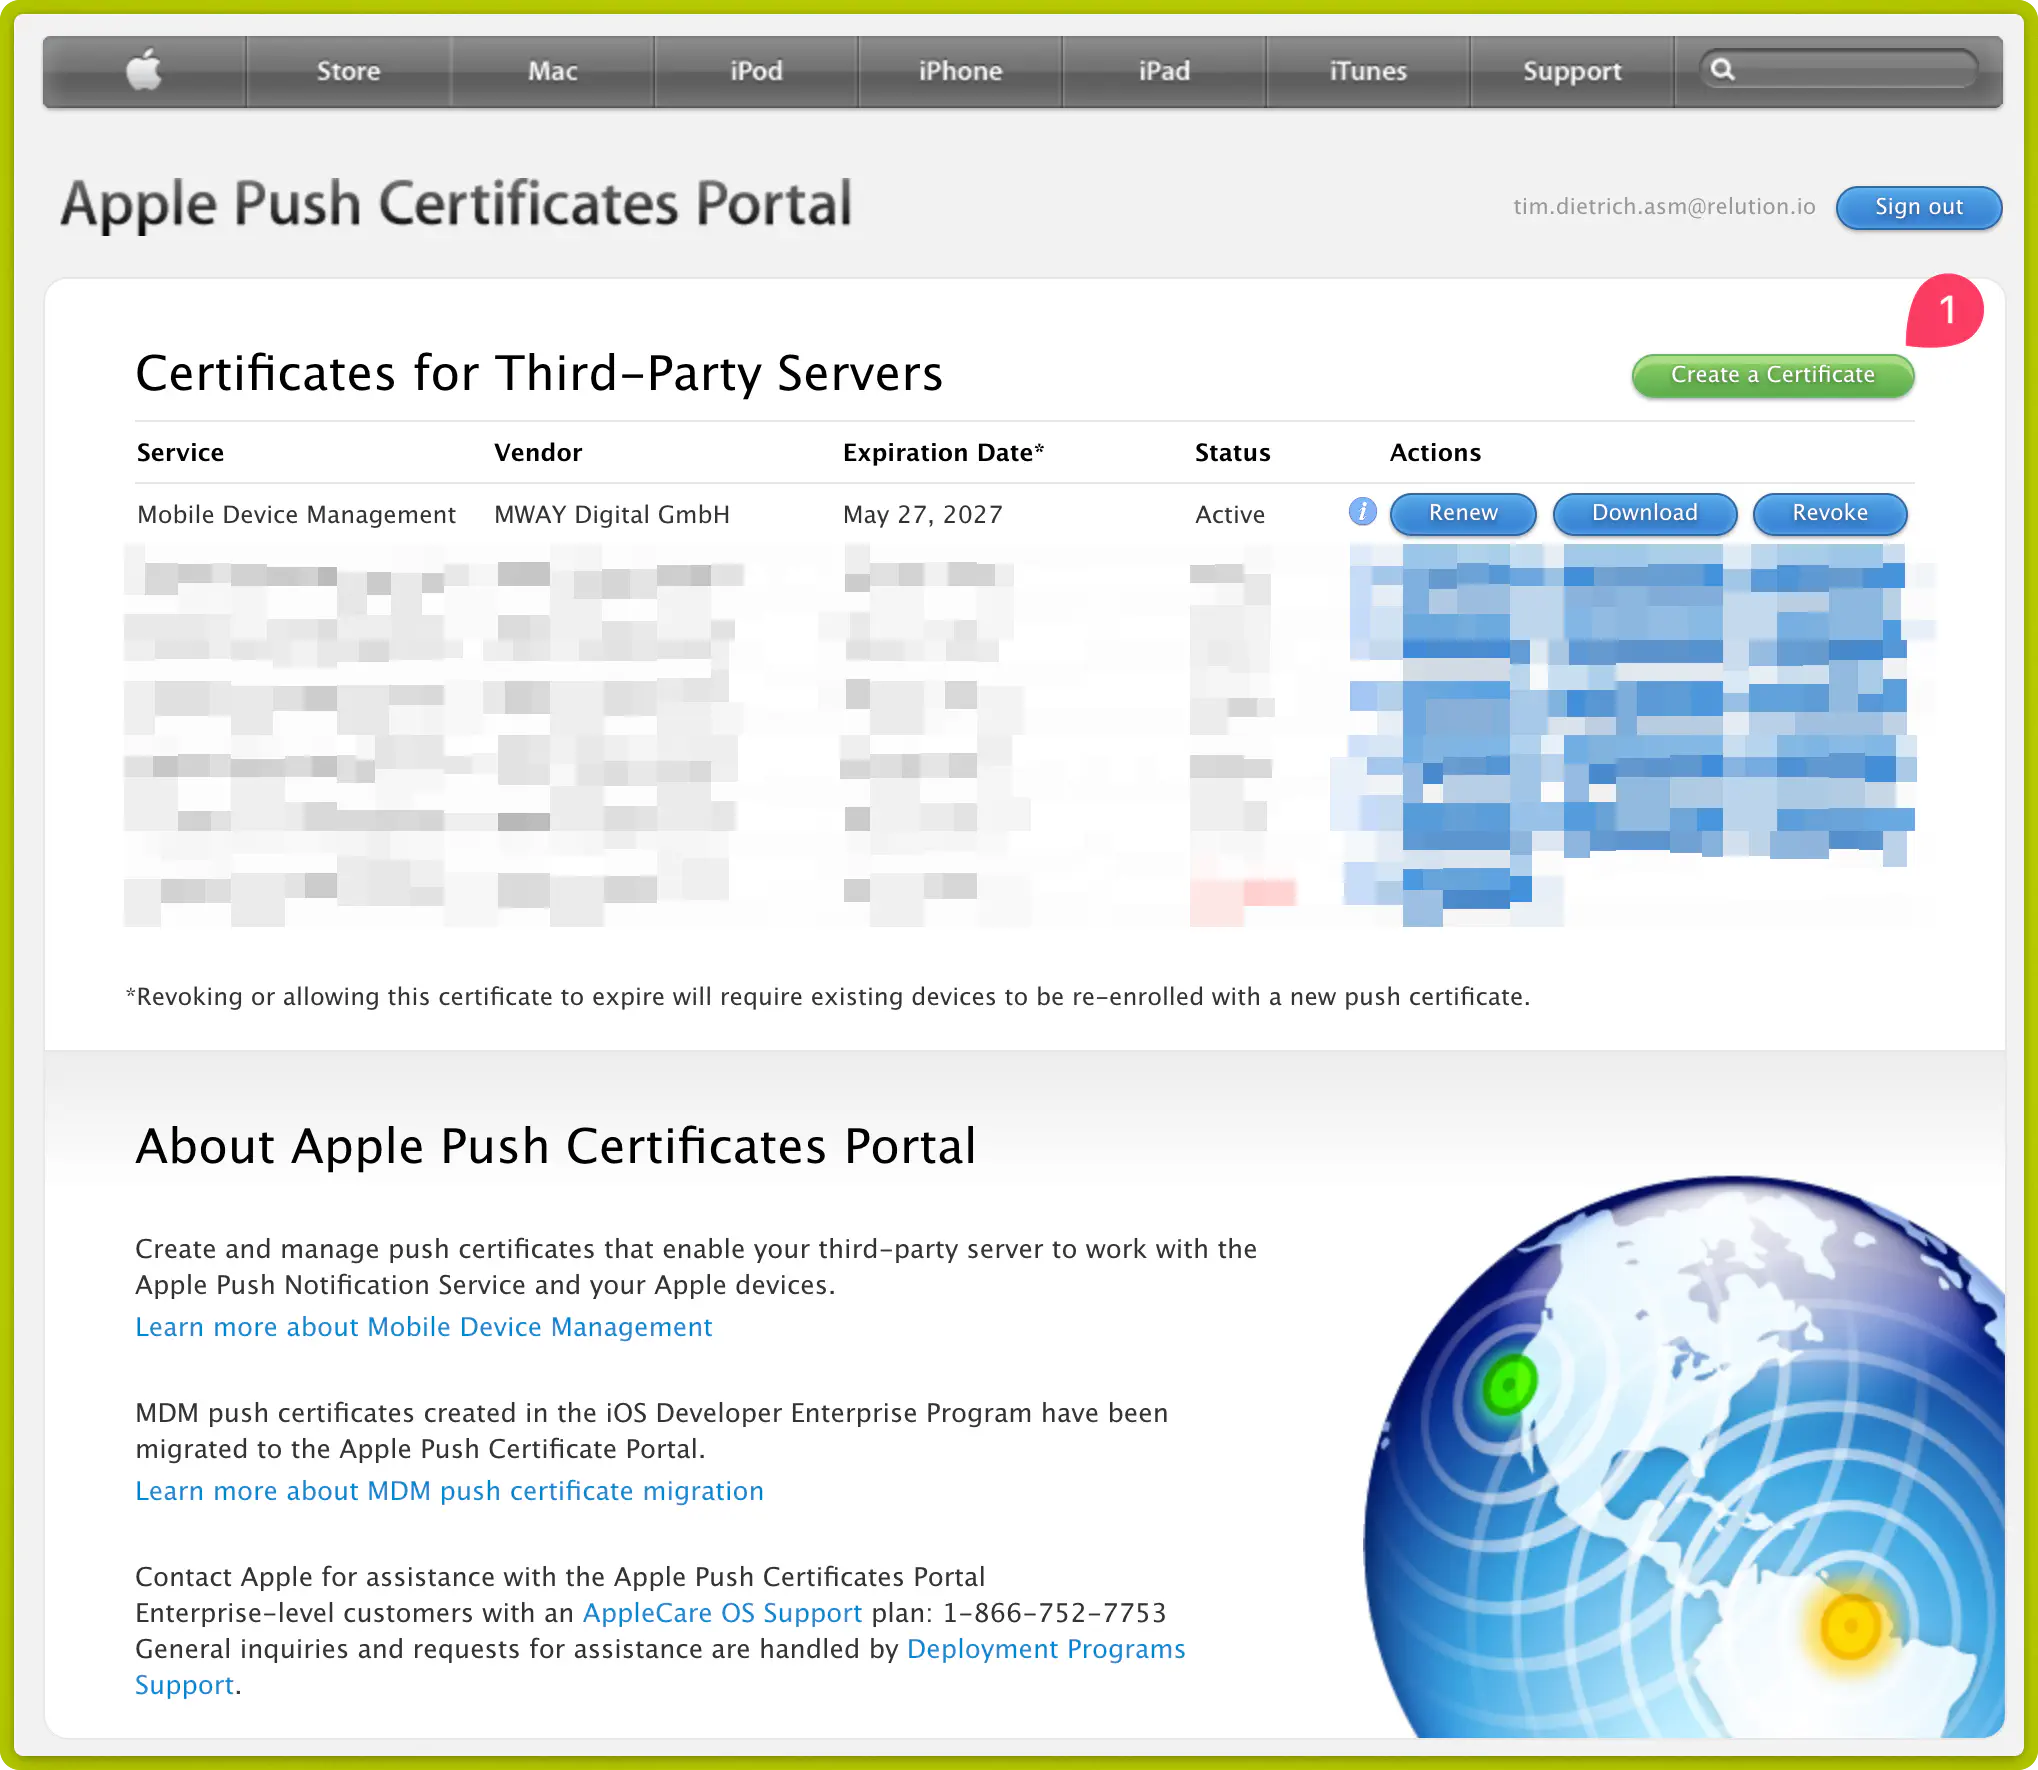The image size is (2038, 1770).
Task: Click the Actions column header
Action: pyautogui.click(x=1435, y=453)
